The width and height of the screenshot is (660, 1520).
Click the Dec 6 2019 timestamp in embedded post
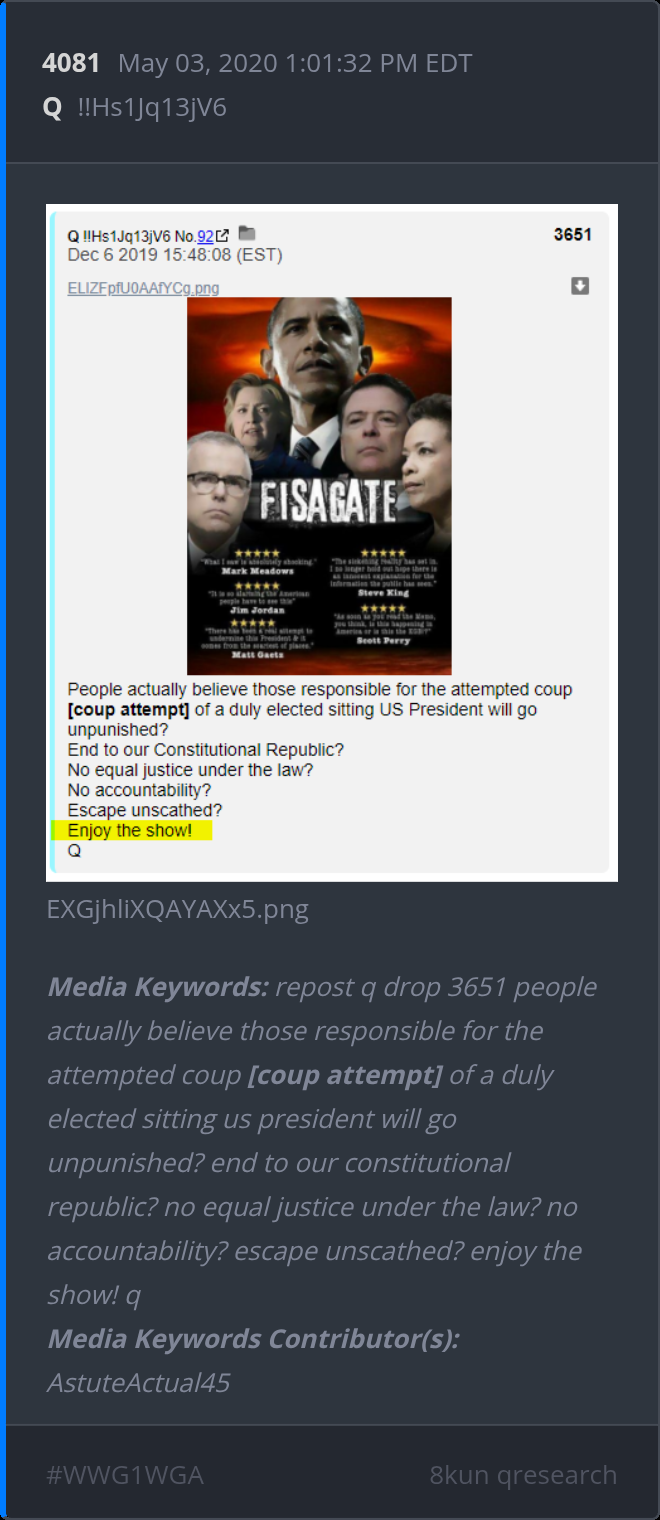[175, 255]
